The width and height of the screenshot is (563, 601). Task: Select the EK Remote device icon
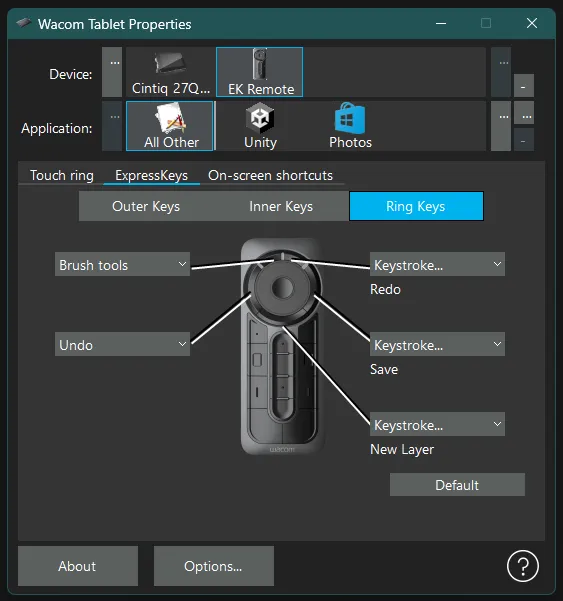259,72
